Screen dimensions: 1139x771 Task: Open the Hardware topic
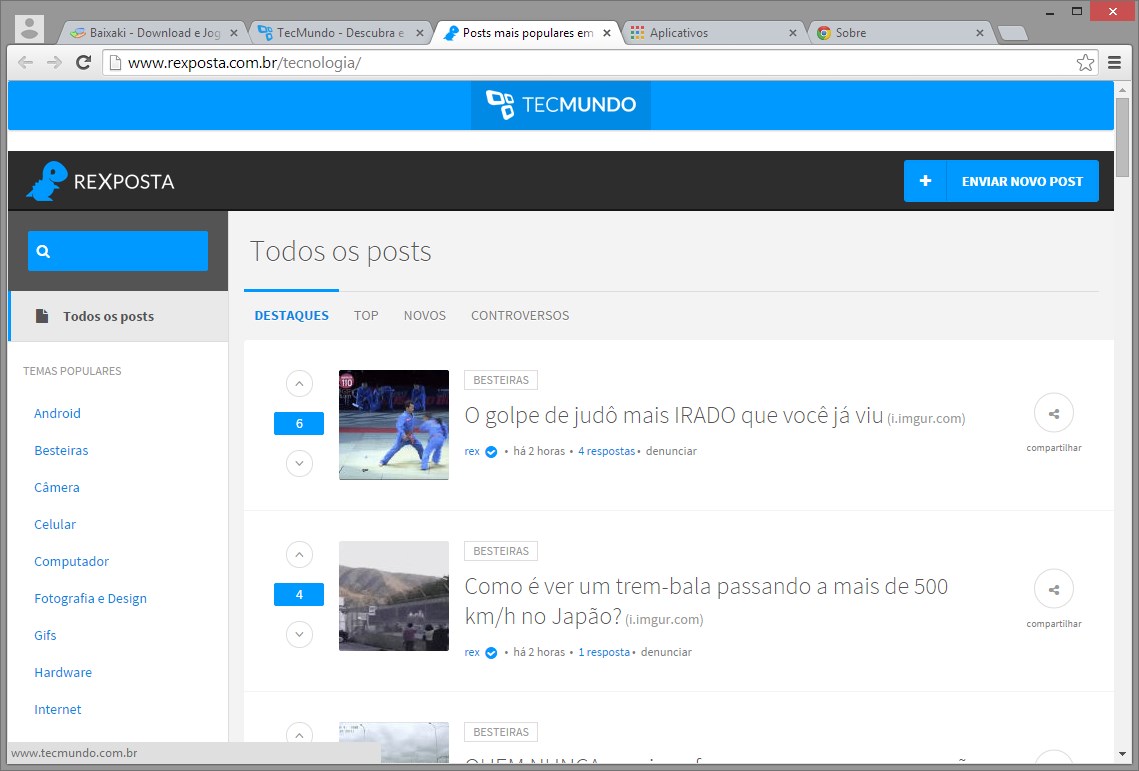click(63, 673)
